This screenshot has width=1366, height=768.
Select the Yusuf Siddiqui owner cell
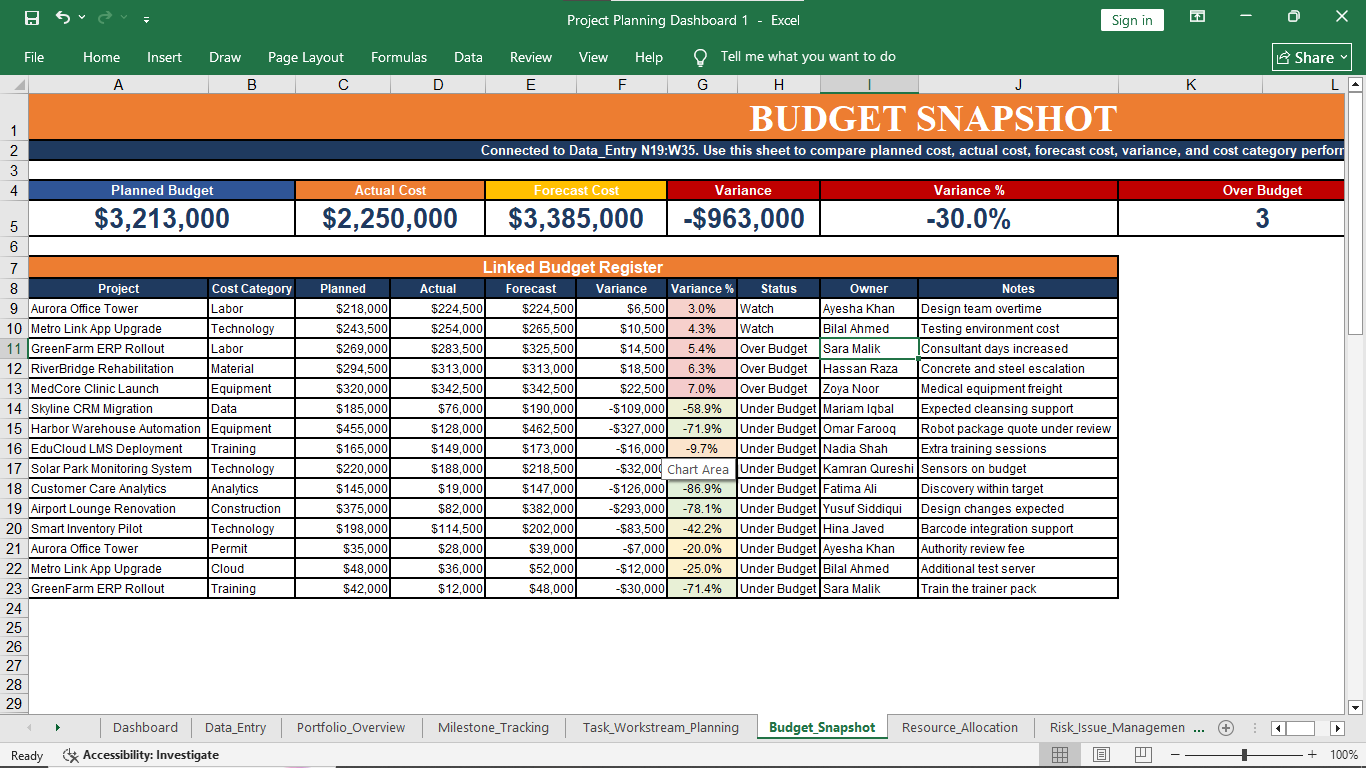pyautogui.click(x=869, y=509)
